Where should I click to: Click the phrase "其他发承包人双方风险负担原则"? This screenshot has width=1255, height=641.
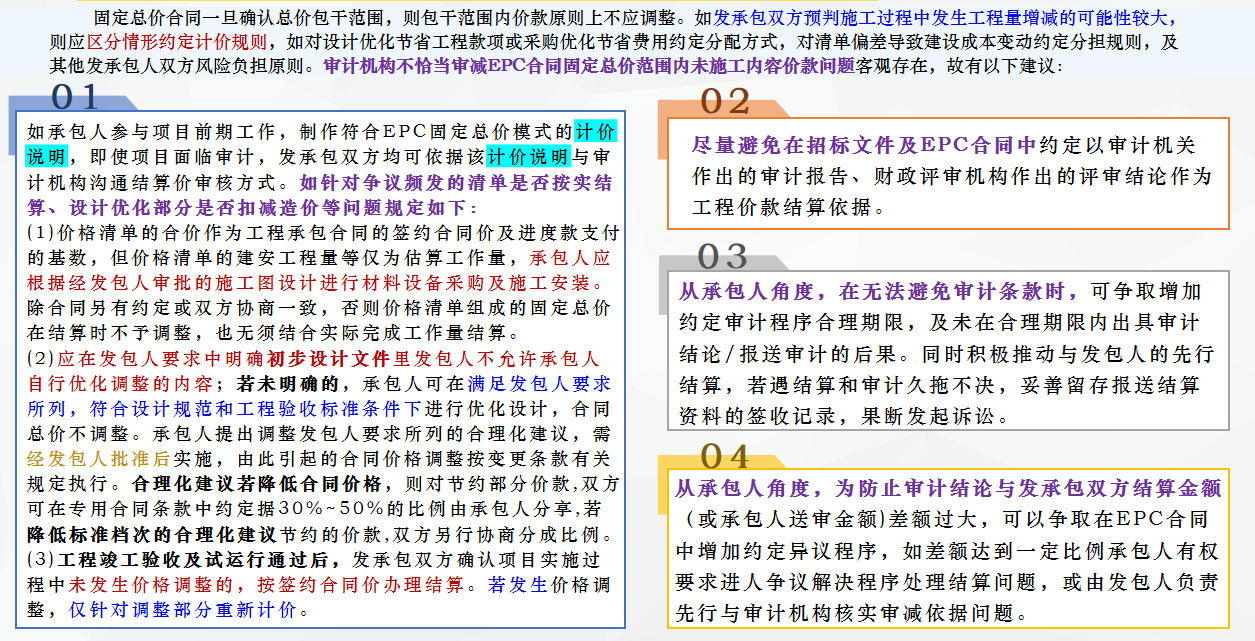(x=178, y=67)
